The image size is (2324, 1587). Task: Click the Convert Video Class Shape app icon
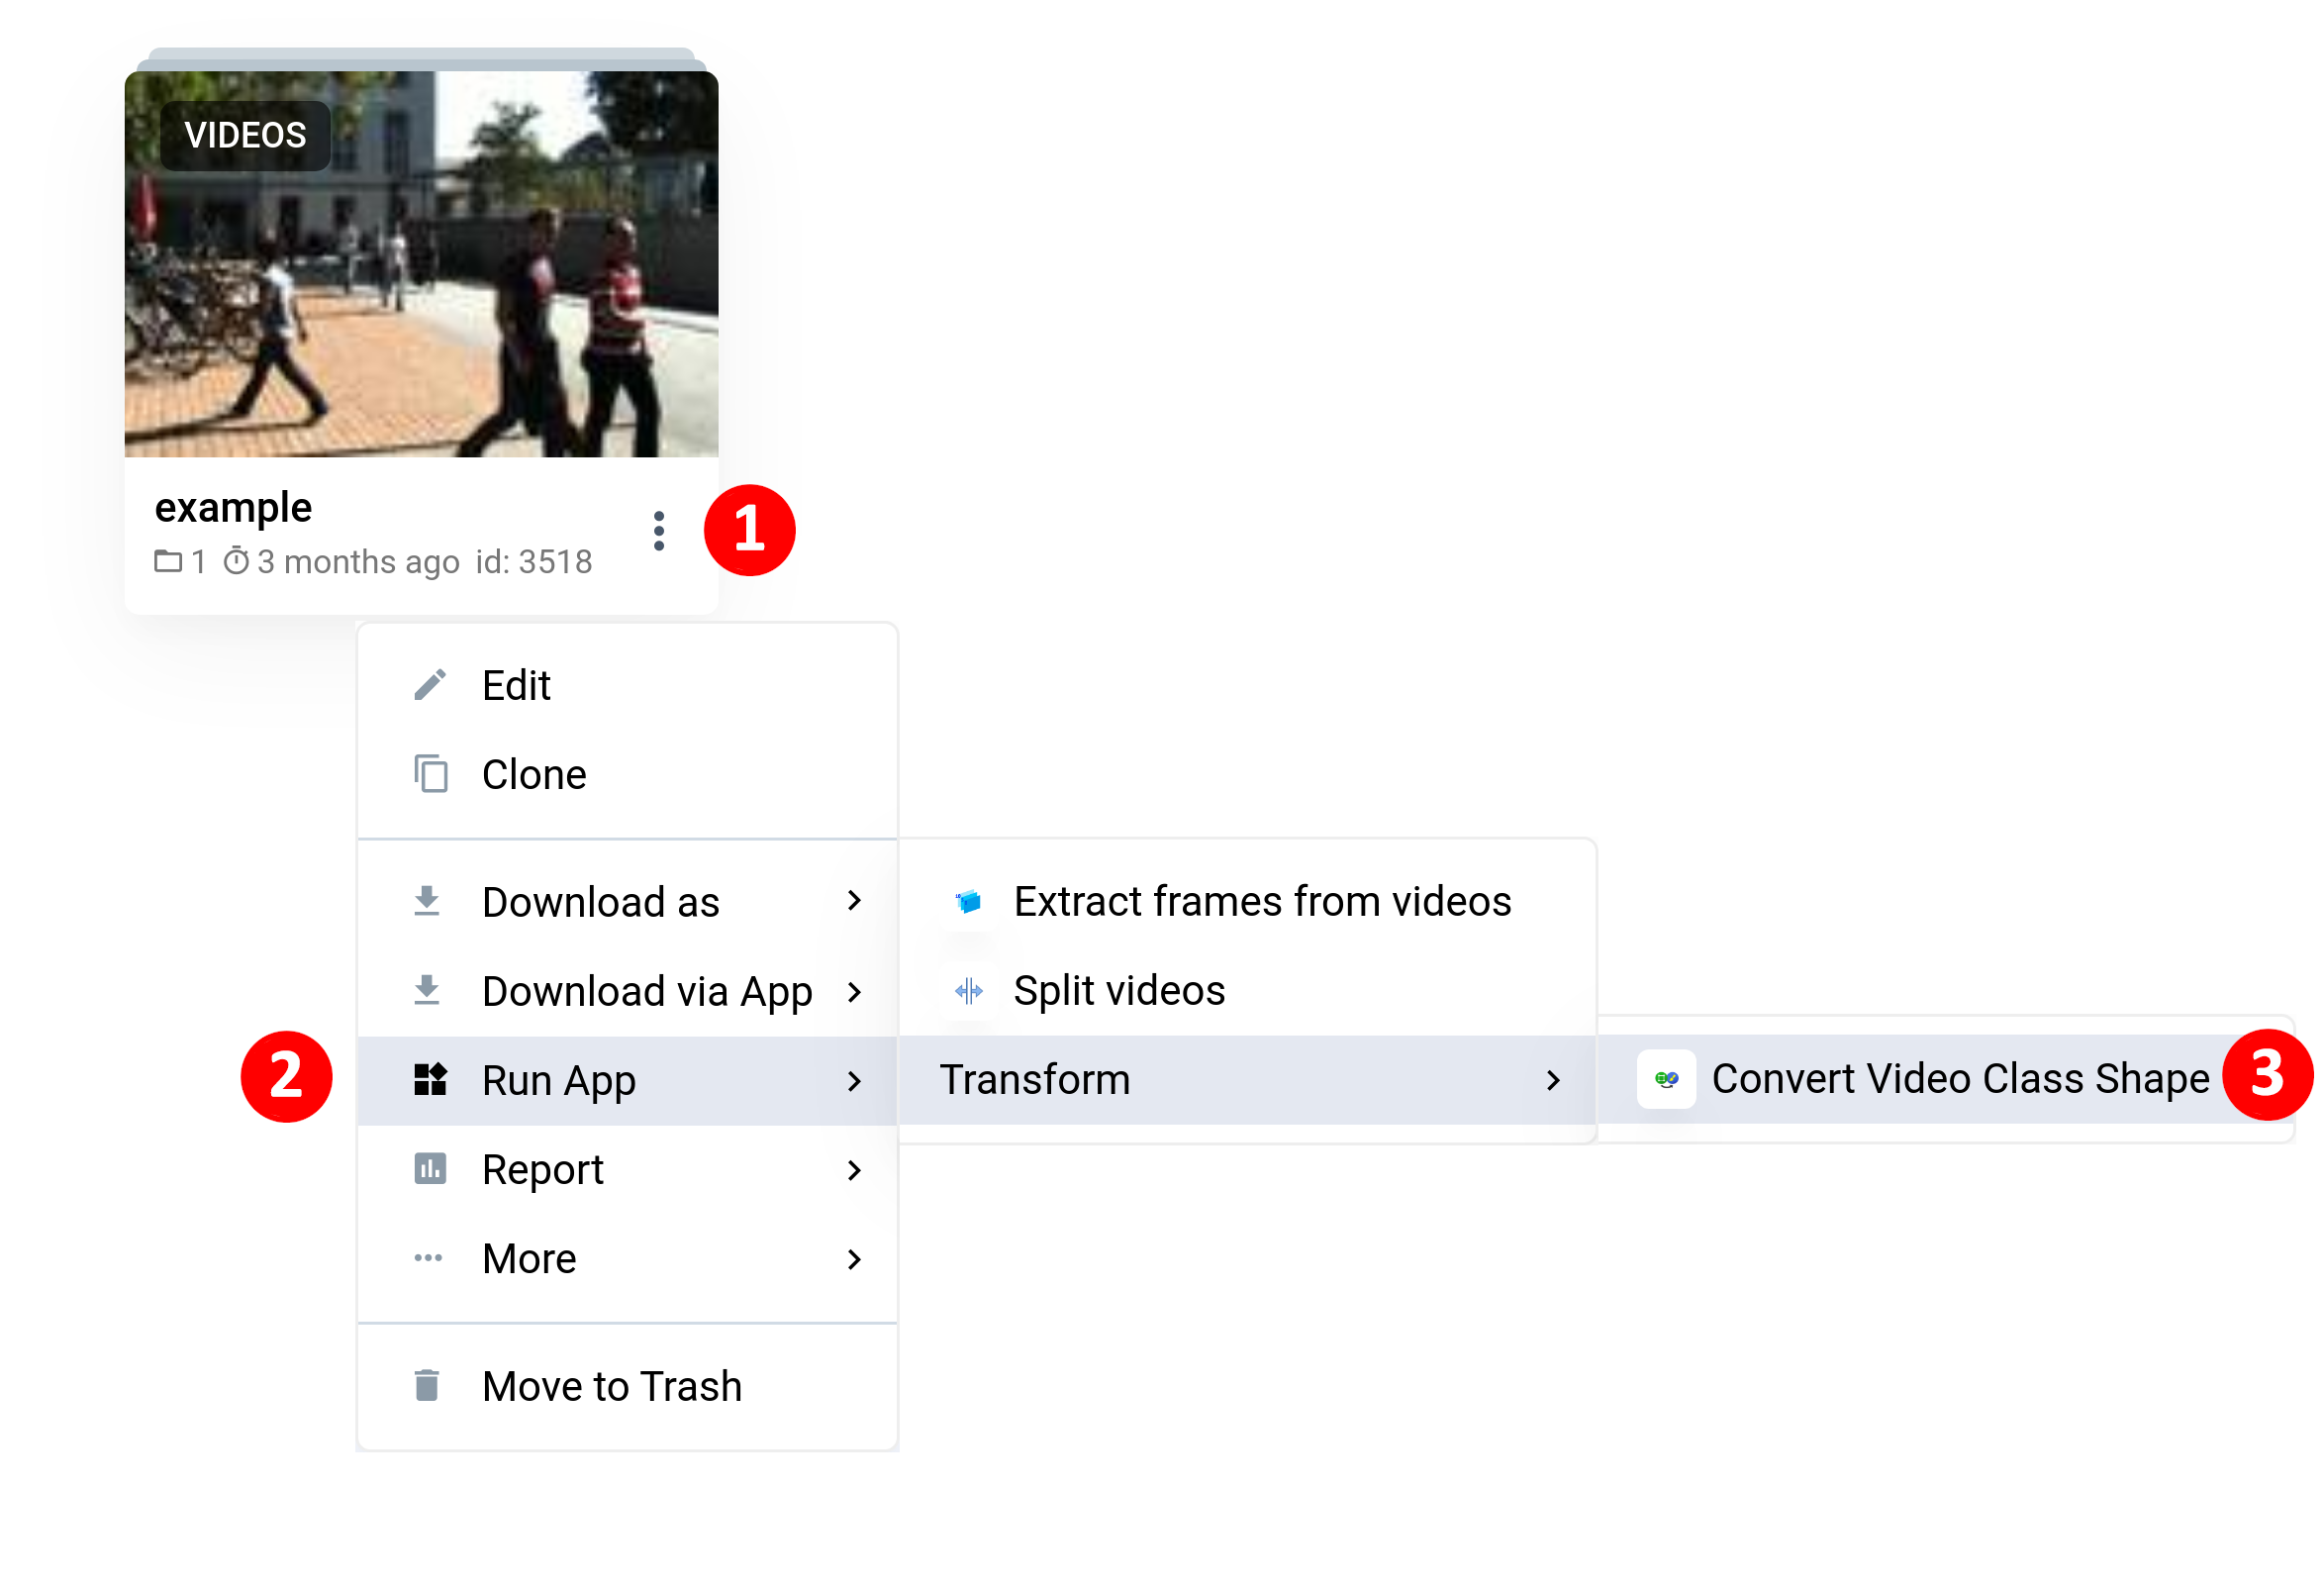pyautogui.click(x=1666, y=1079)
